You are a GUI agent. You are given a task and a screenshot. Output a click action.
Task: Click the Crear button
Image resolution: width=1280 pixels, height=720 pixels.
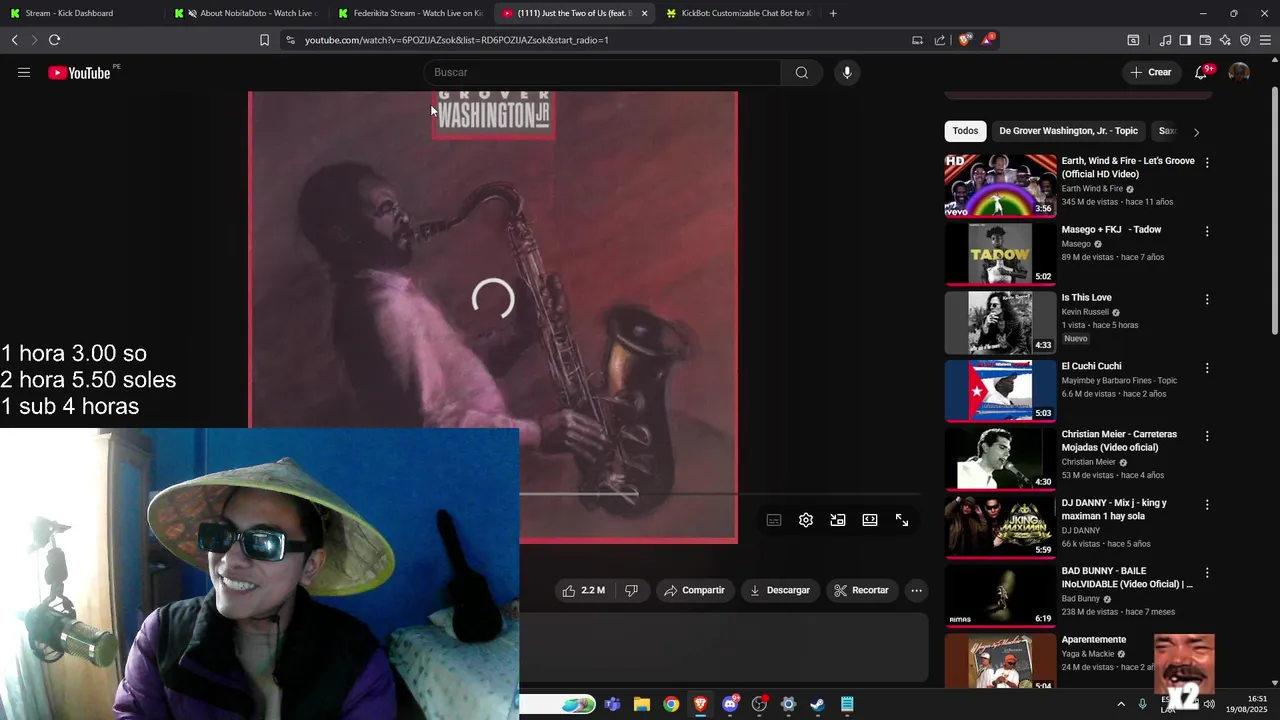(1150, 72)
